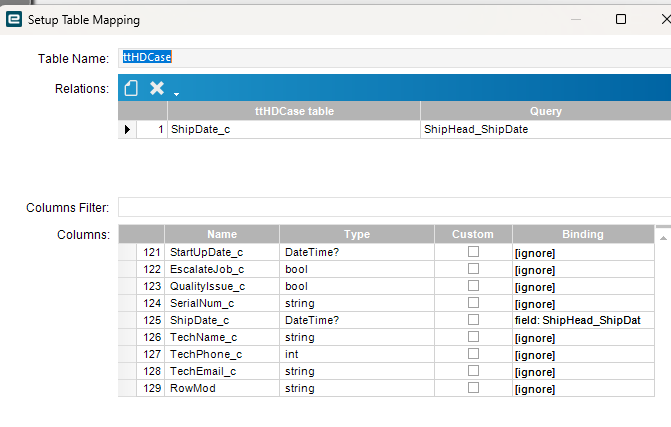Open Binding dropdown for TechPhone_c row
Screen dimensions: 671x427
click(583, 354)
